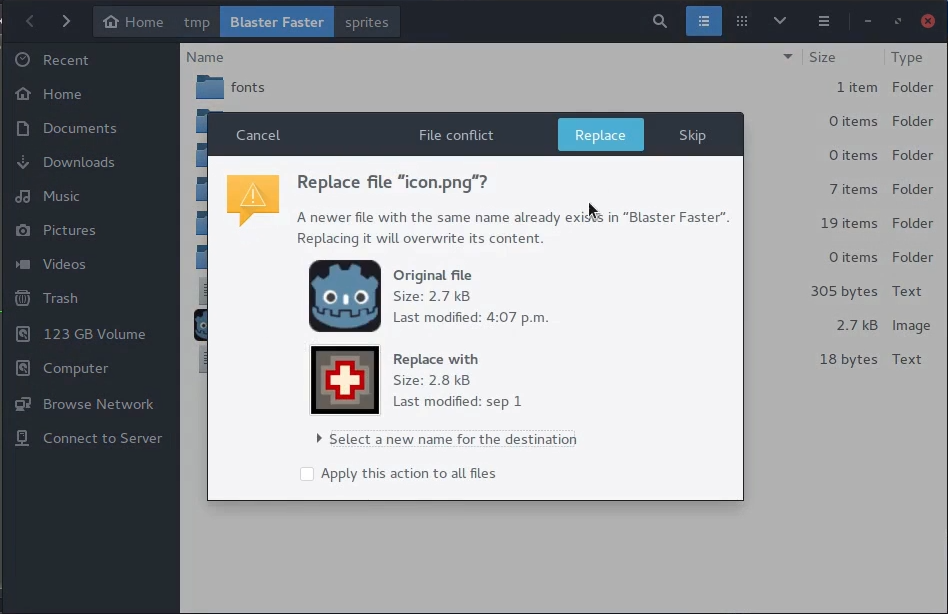Click the tmp breadcrumb
The image size is (948, 614).
pos(196,22)
